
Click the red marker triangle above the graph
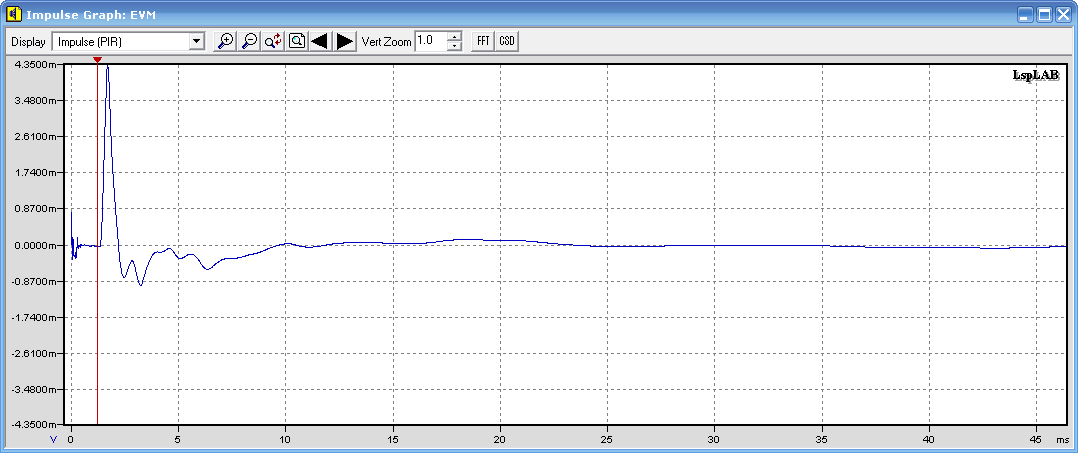coord(98,60)
